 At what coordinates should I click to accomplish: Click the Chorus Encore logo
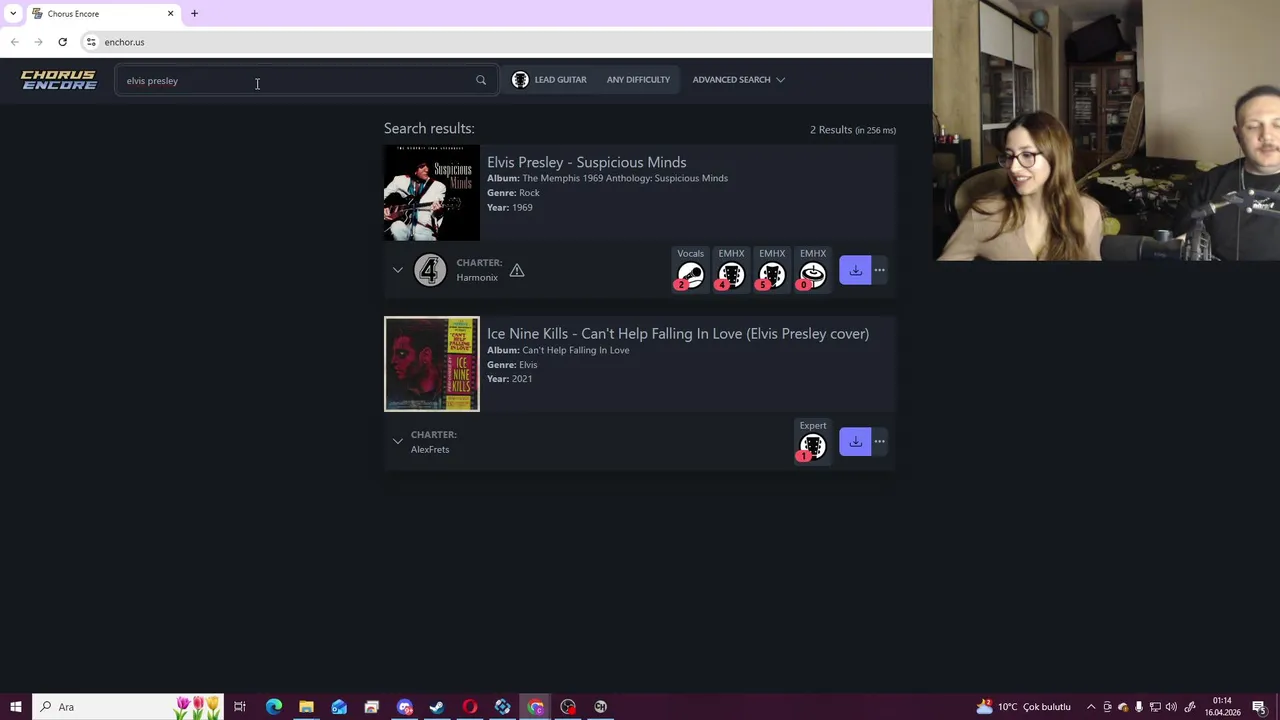pyautogui.click(x=59, y=80)
